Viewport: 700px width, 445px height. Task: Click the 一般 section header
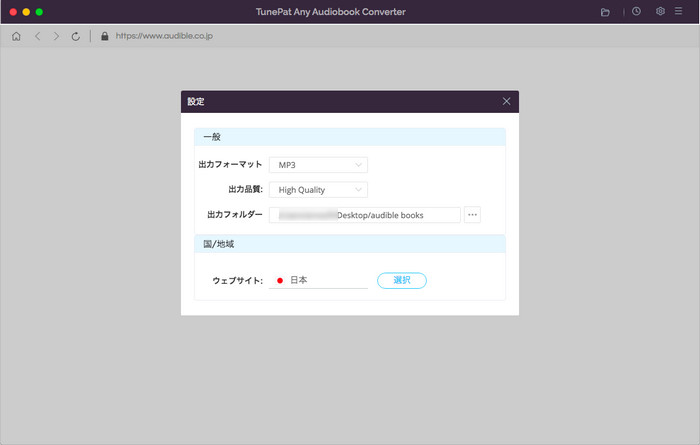pos(350,137)
